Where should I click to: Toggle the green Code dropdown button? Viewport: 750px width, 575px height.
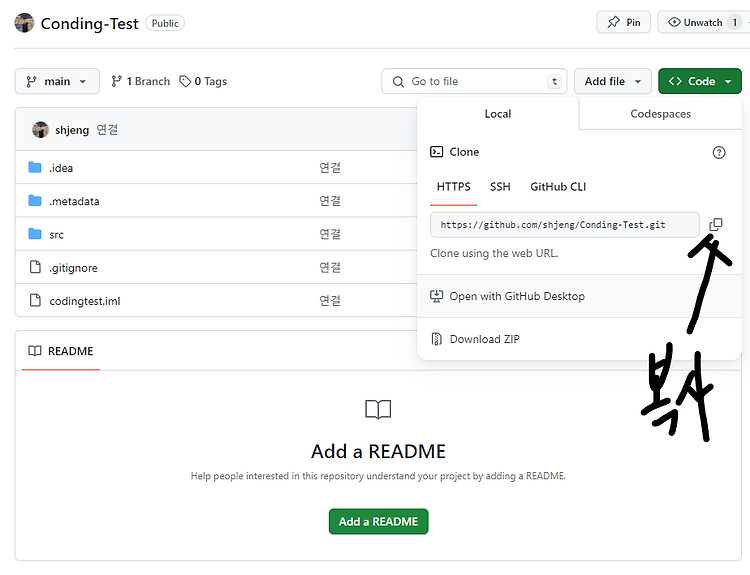click(700, 81)
